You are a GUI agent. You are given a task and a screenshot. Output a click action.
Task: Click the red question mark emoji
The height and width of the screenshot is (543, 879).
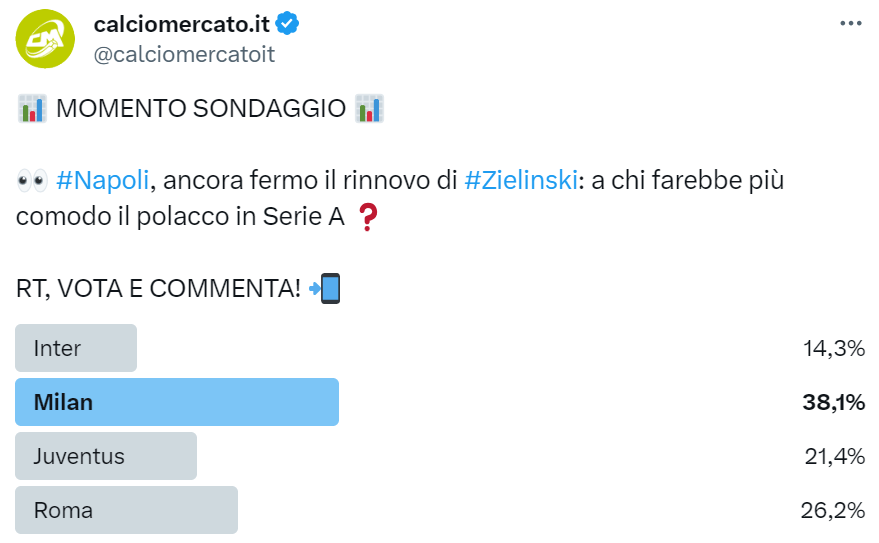369,217
